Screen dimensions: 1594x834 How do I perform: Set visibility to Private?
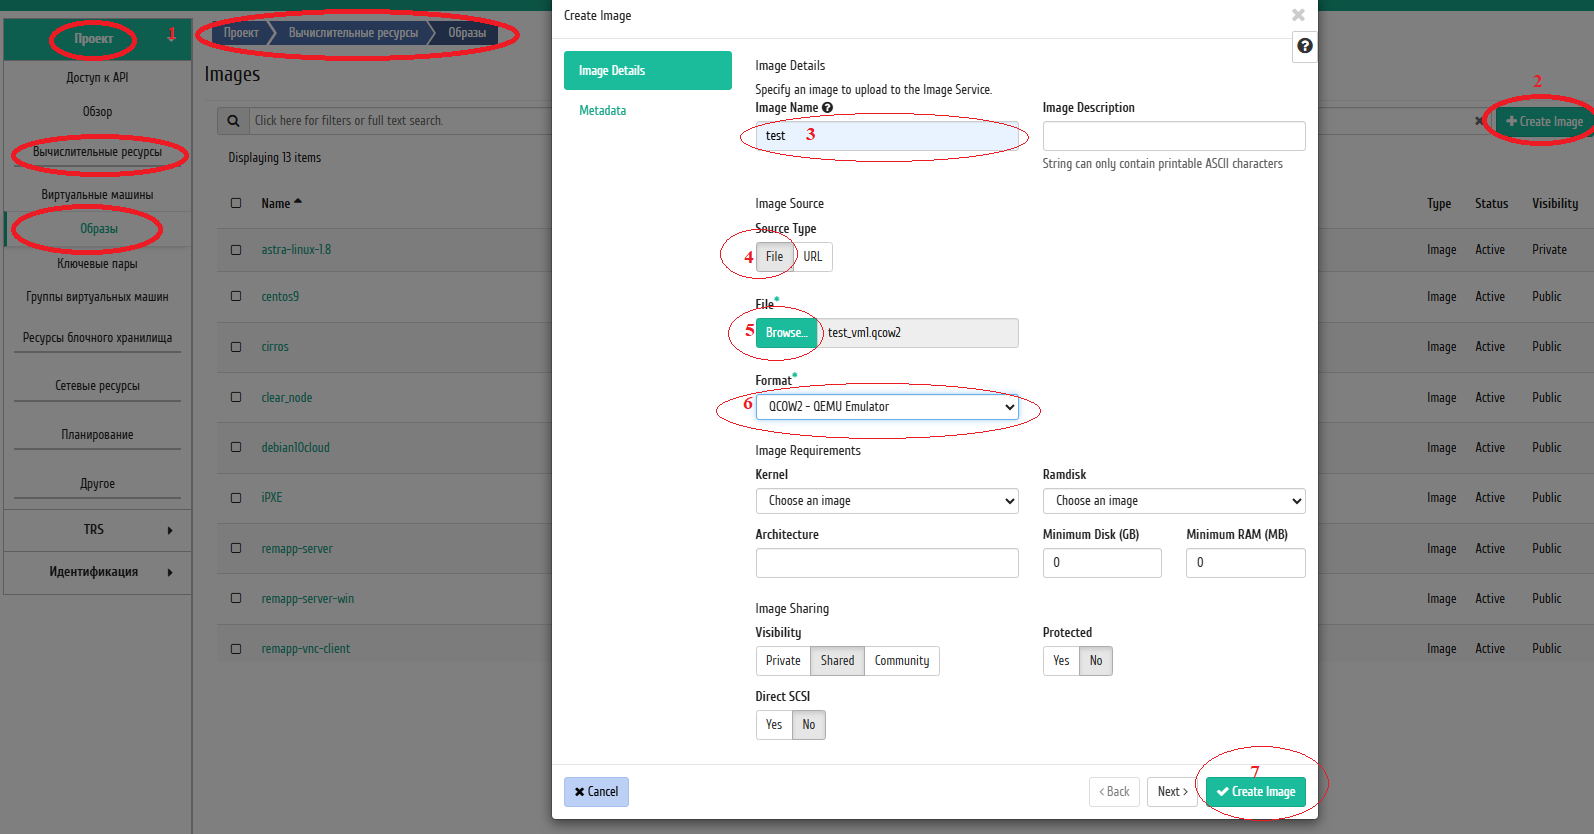point(783,661)
